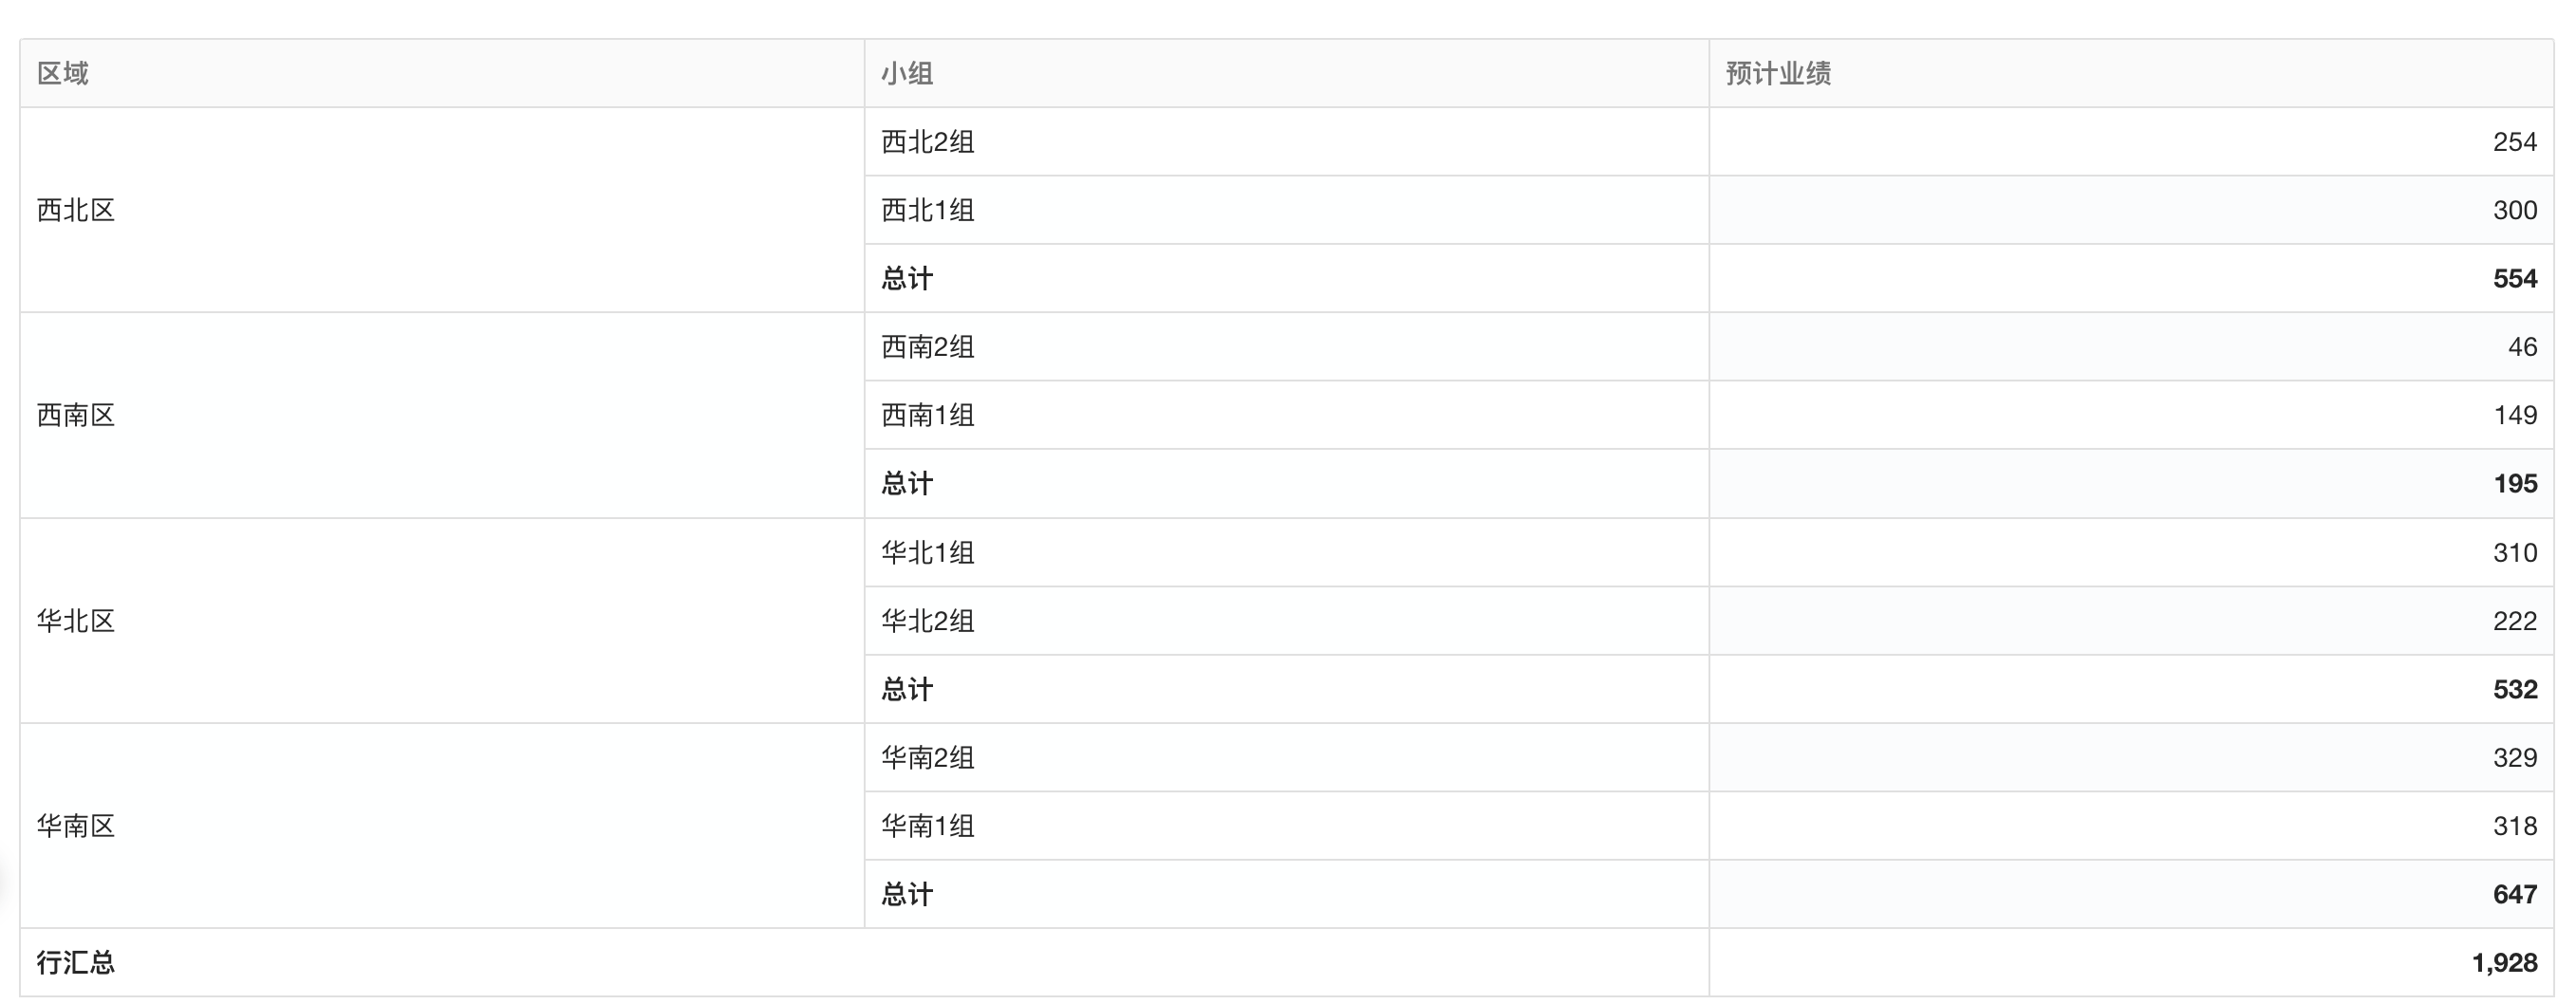Select the 西南2组 row label

pyautogui.click(x=927, y=347)
